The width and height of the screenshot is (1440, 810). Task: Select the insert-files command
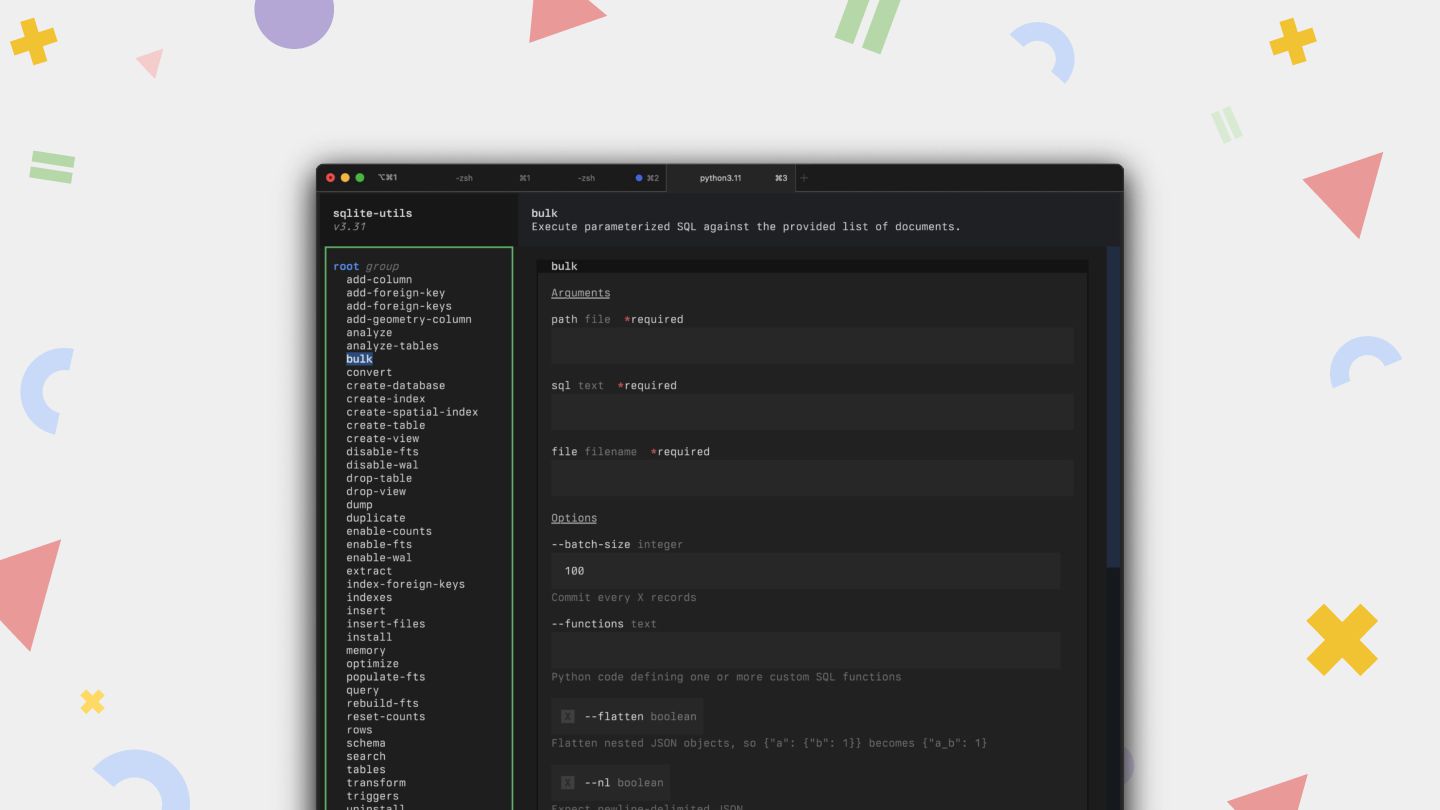386,623
